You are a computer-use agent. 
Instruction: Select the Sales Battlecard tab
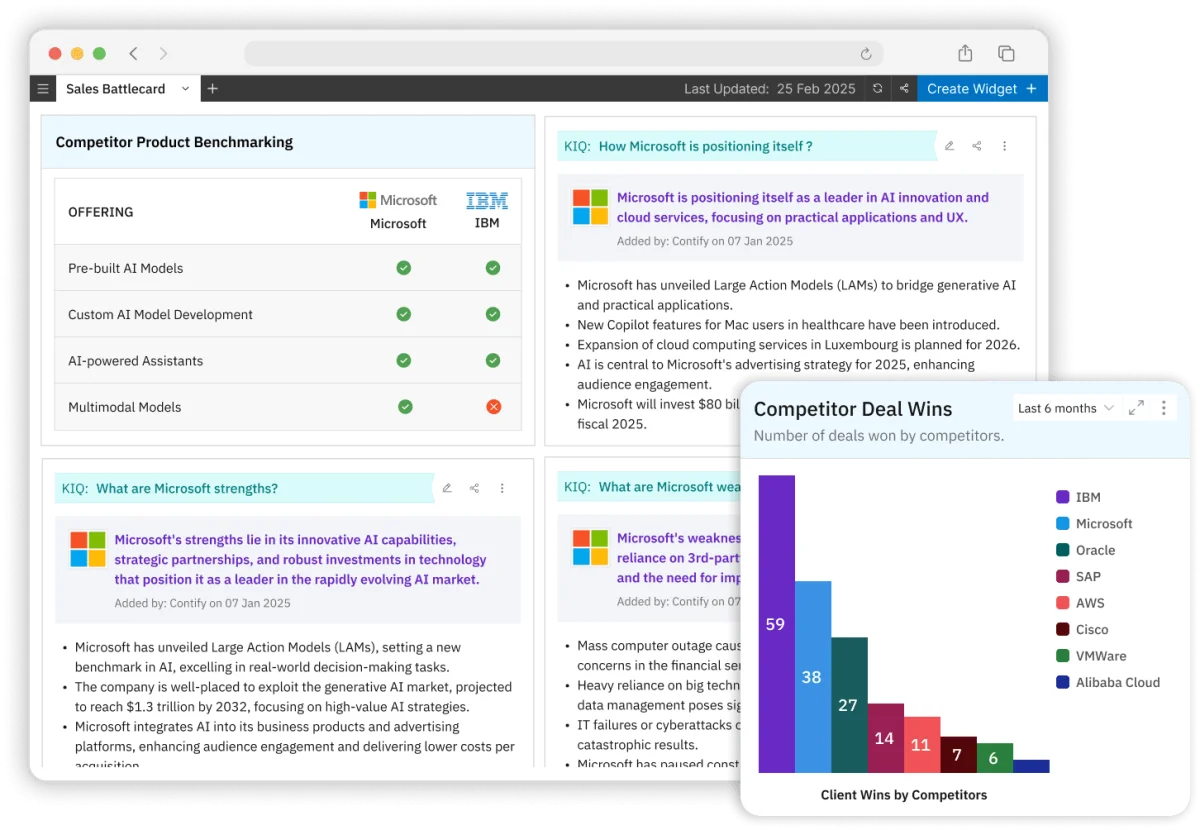point(113,88)
